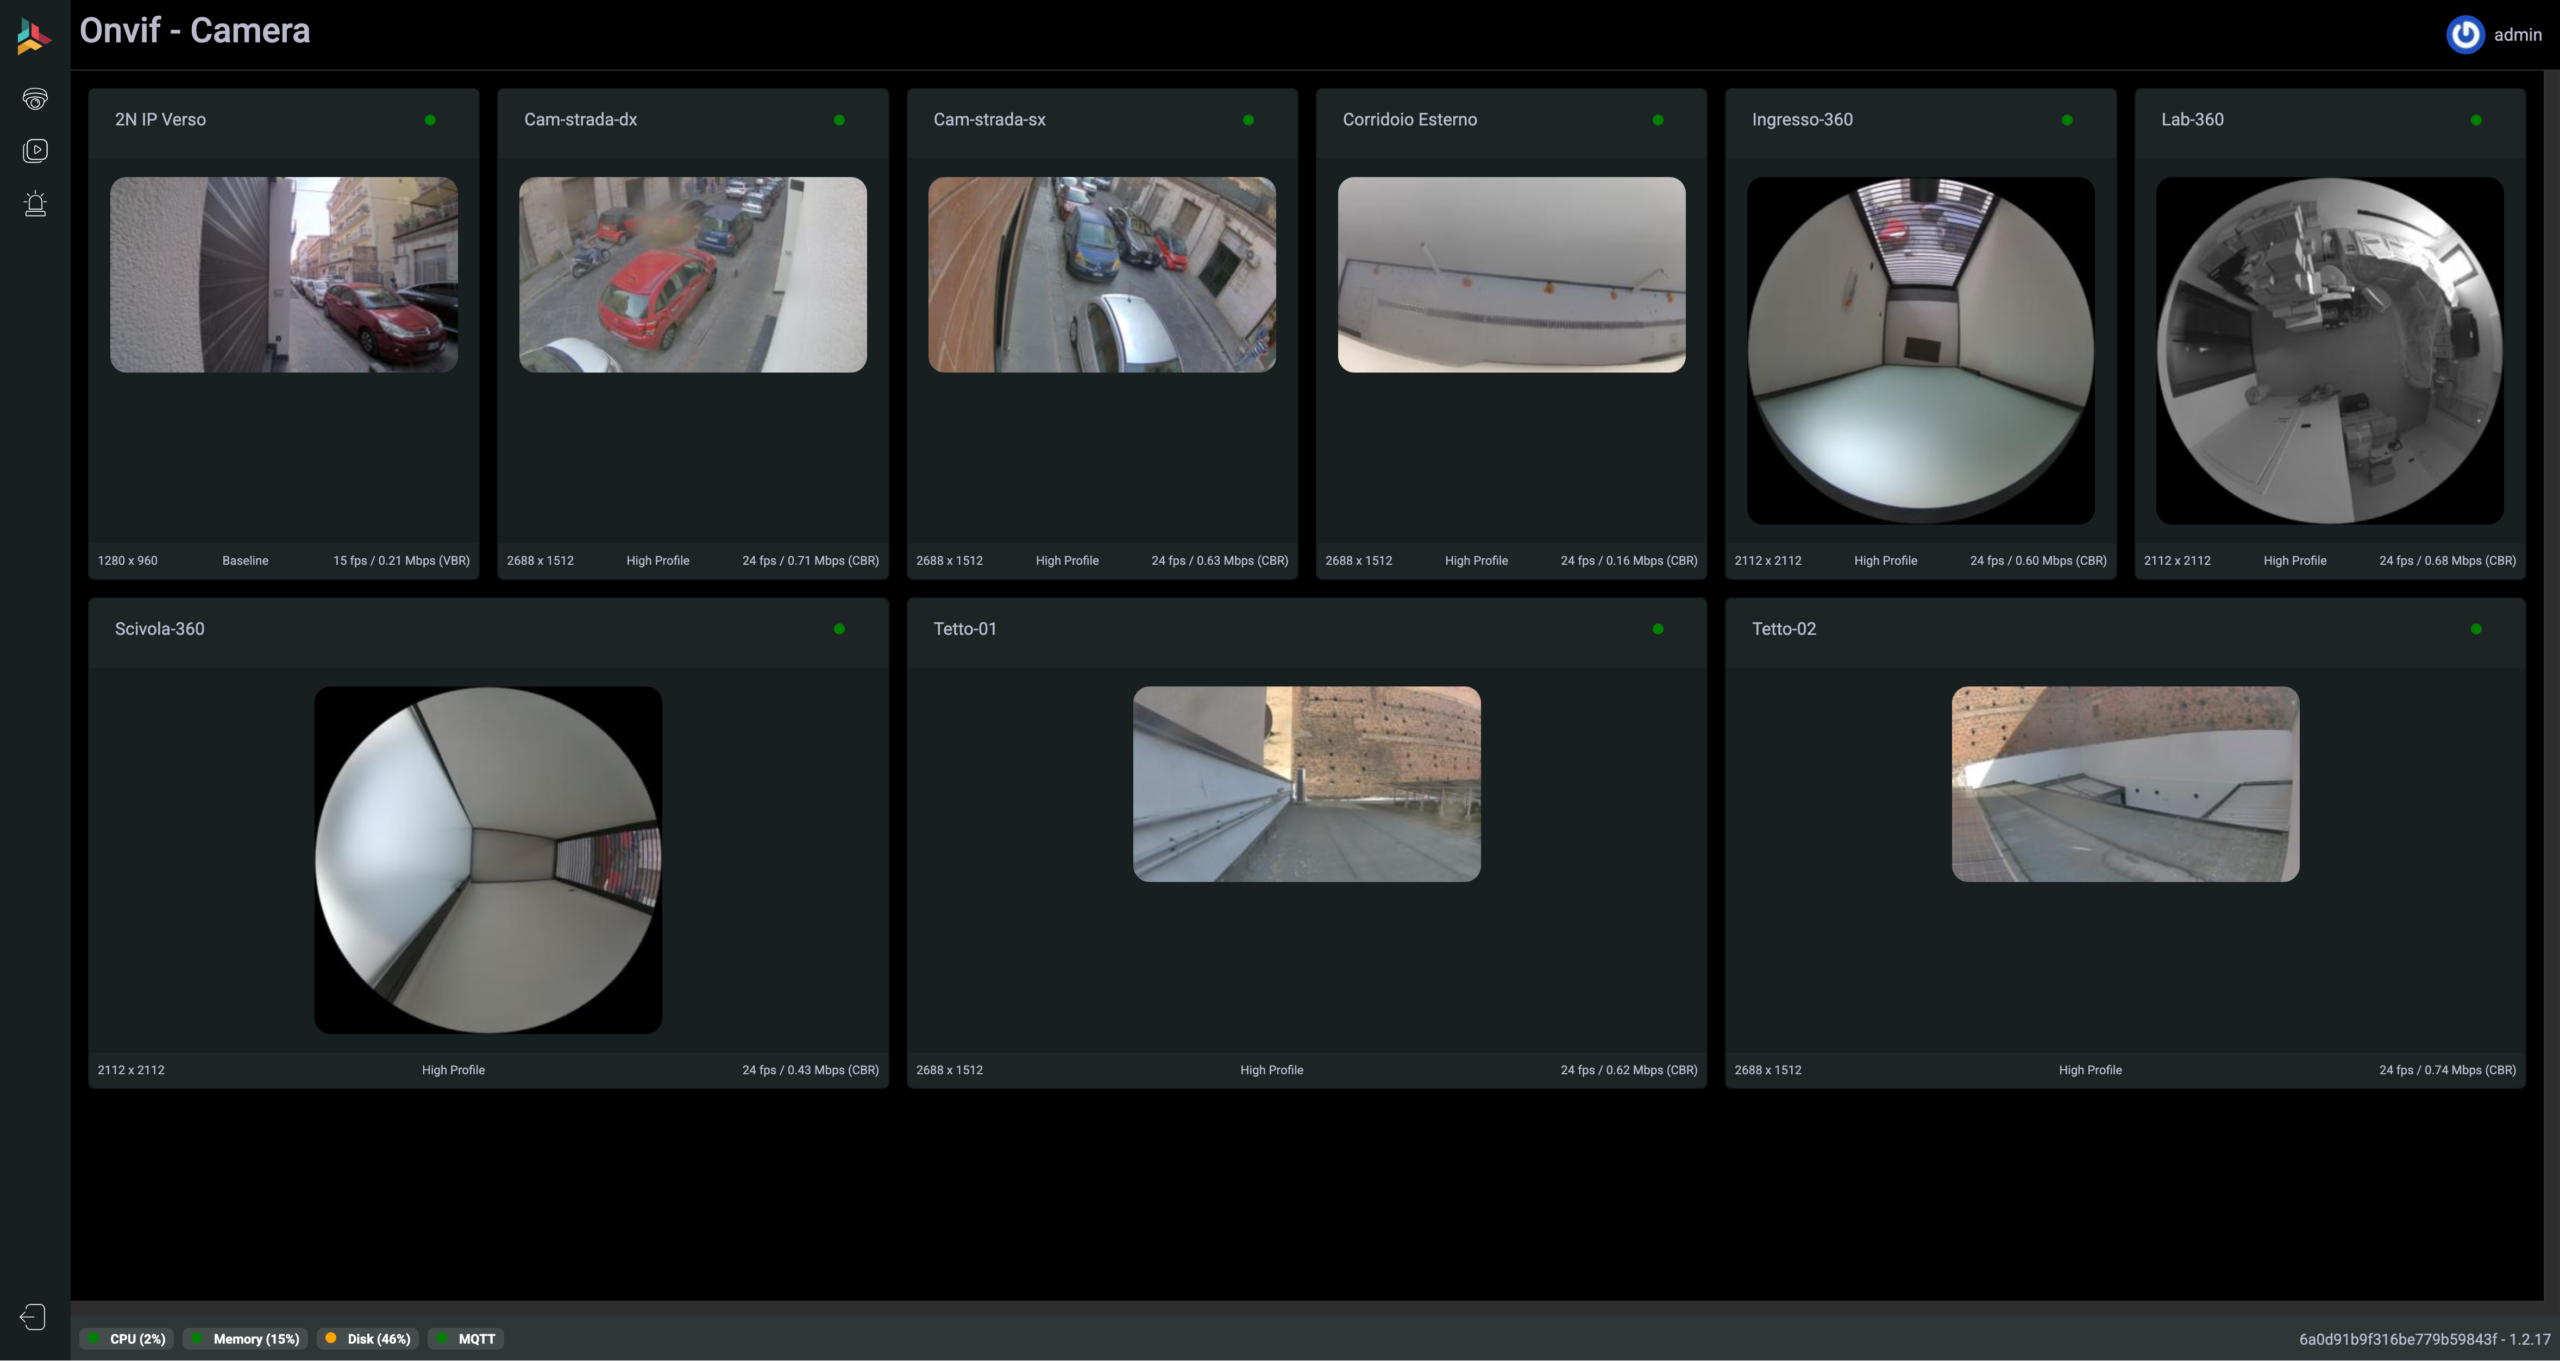Click the Tetto-02 card title
Image resolution: width=2560 pixels, height=1361 pixels.
click(1783, 629)
